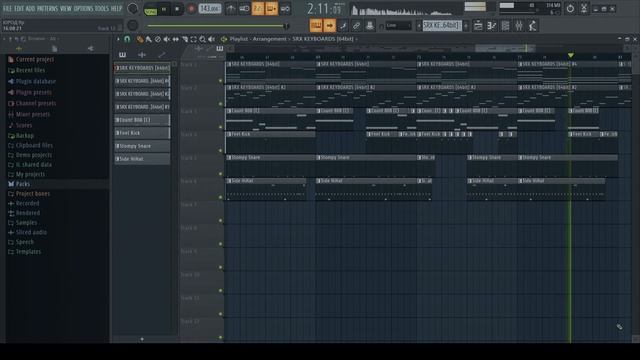
Task: Click the add pattern plus button
Action: 466,26
